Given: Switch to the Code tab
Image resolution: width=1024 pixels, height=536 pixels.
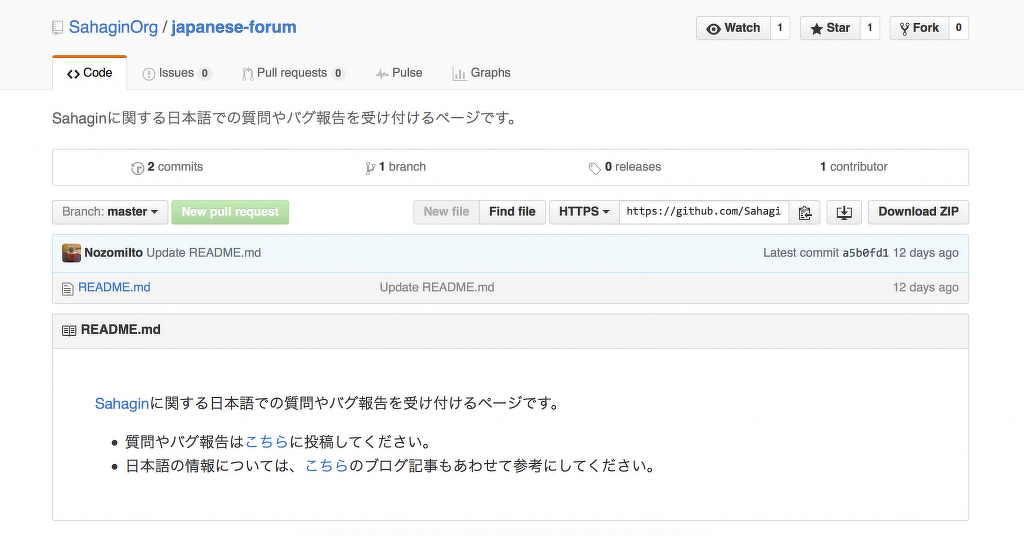Looking at the screenshot, I should coord(89,73).
